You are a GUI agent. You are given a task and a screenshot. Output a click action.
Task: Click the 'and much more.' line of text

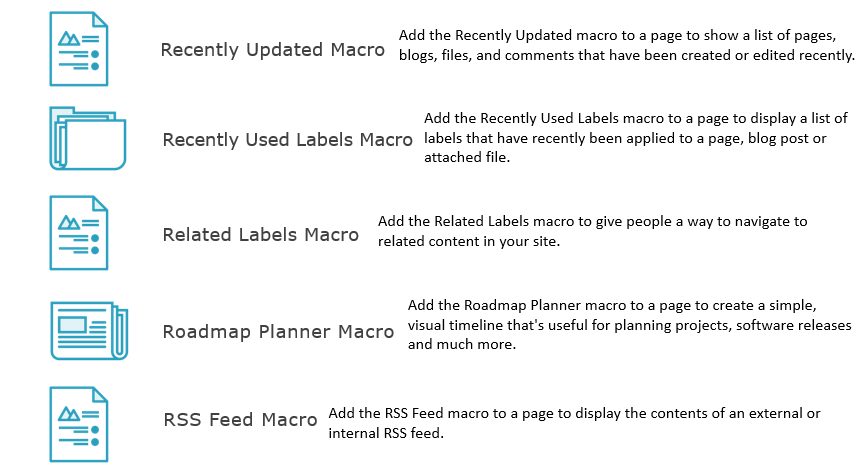point(462,345)
